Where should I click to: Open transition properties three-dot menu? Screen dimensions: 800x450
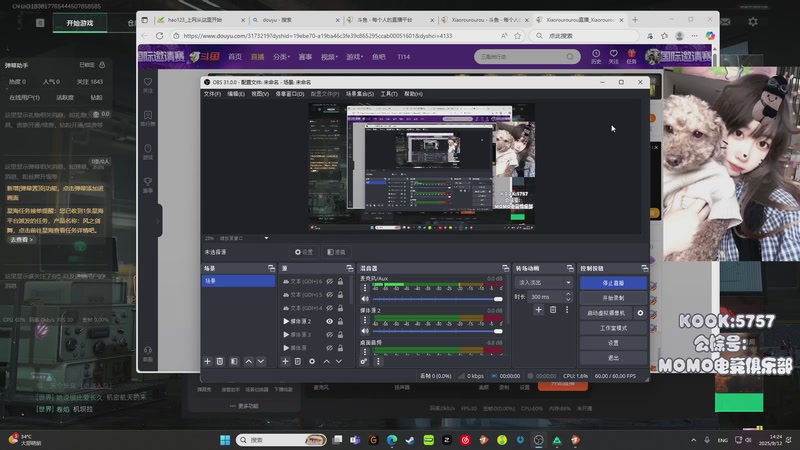pos(567,309)
